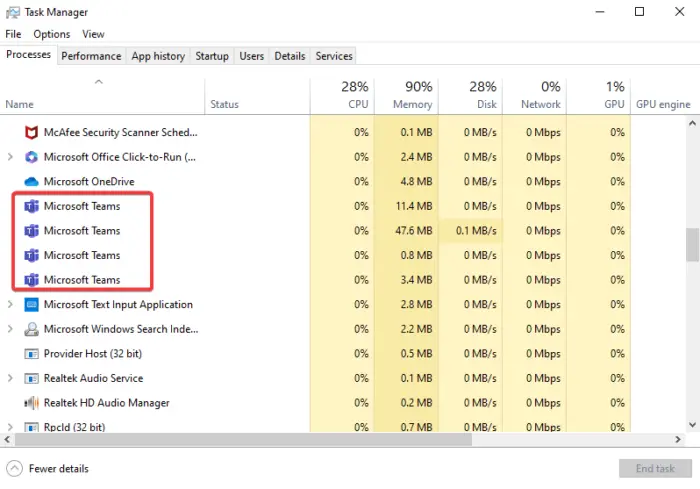This screenshot has height=489, width=700.
Task: Click the Provider Host (32 bit) icon
Action: tap(31, 354)
